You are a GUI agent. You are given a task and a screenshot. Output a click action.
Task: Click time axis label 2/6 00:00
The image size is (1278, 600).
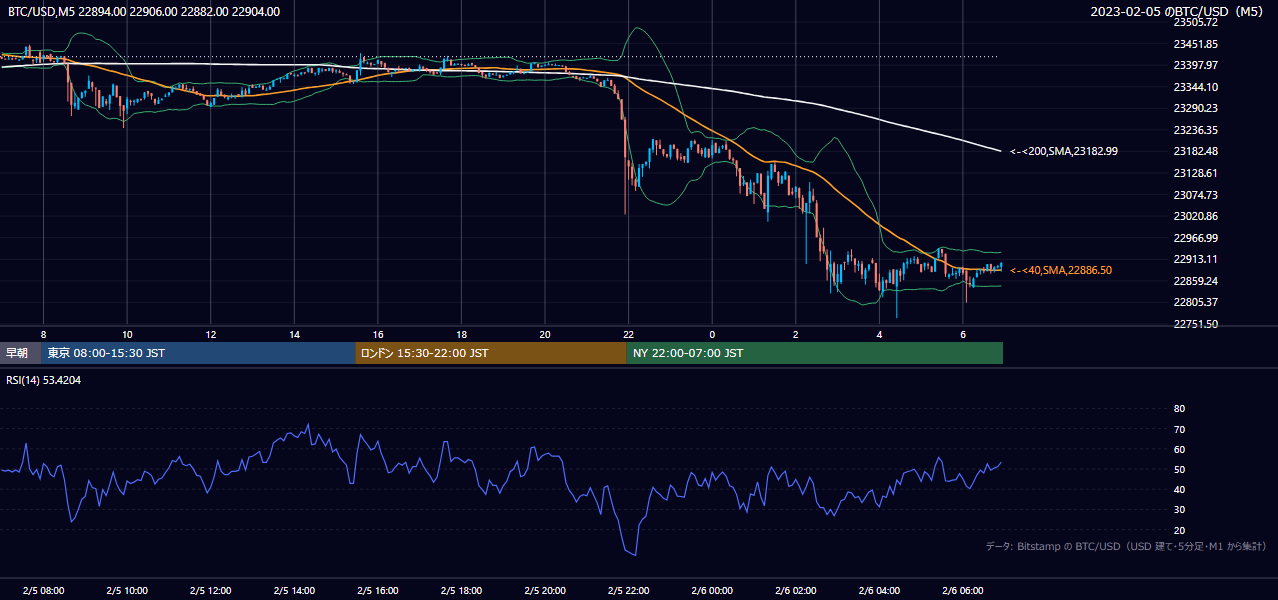[713, 591]
